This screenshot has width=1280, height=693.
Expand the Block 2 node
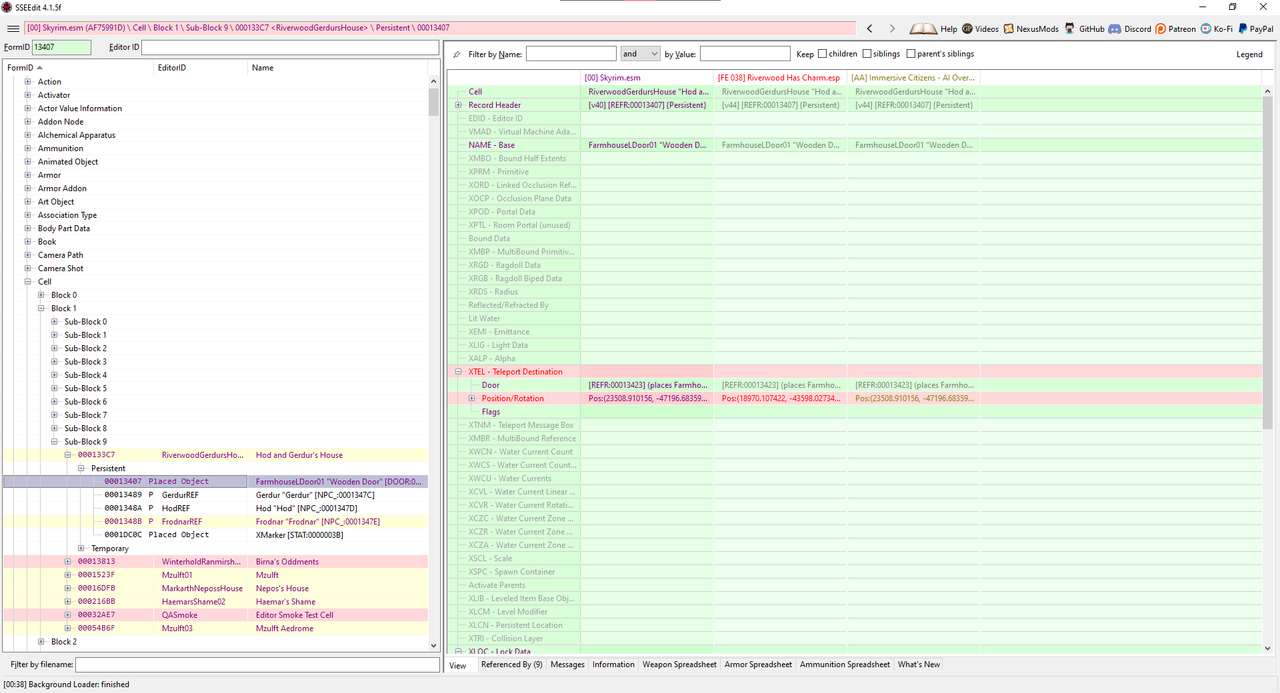(x=41, y=642)
